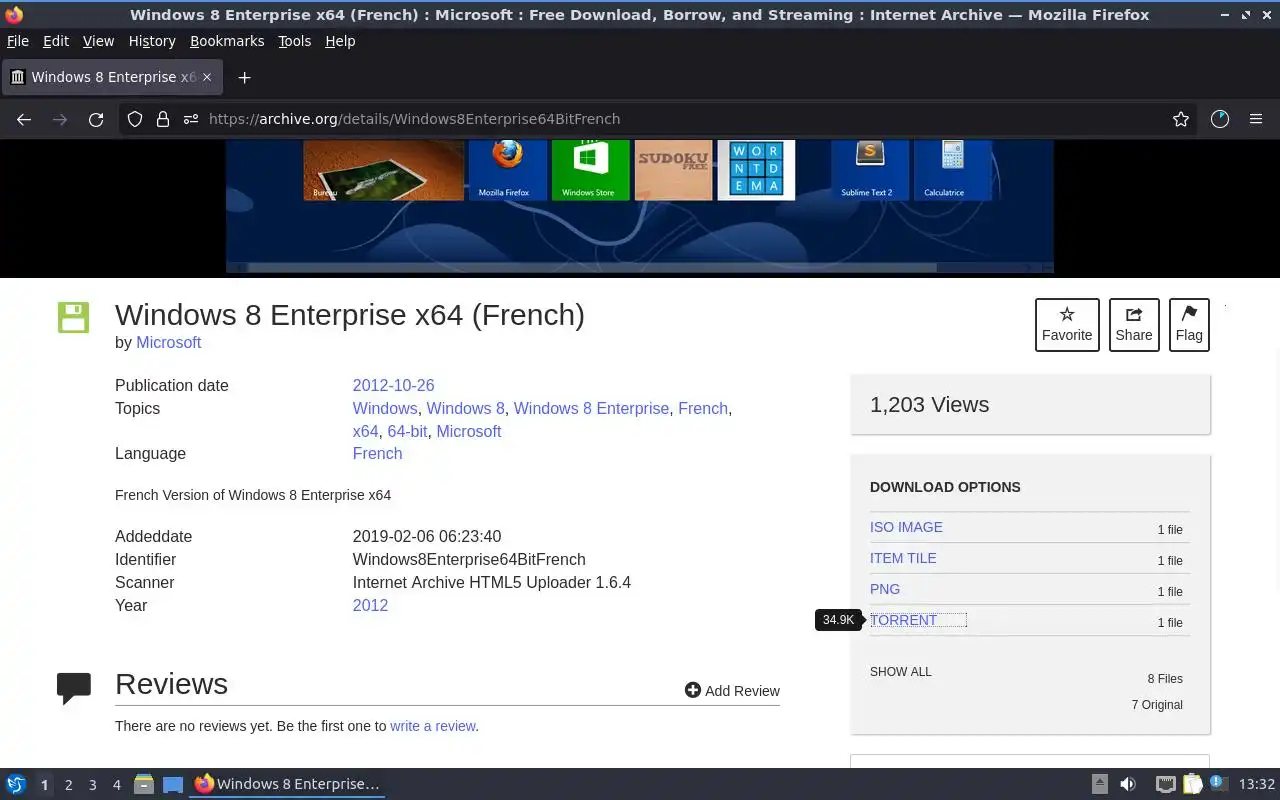Switch to workspace 3 in taskbar
This screenshot has height=800, width=1280.
click(92, 785)
